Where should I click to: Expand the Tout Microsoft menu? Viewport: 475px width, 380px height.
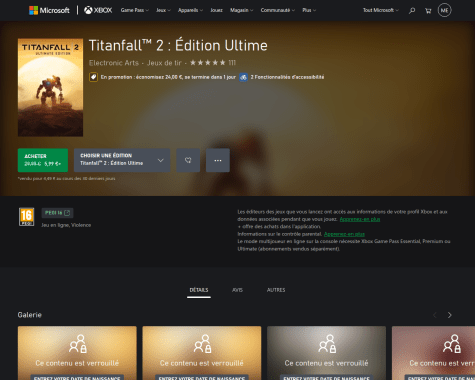point(381,10)
